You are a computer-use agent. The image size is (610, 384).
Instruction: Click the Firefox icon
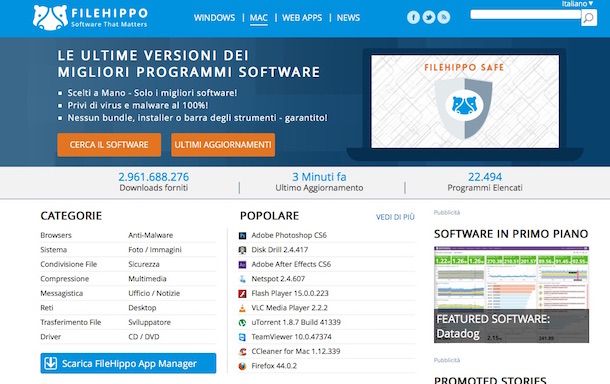click(242, 366)
